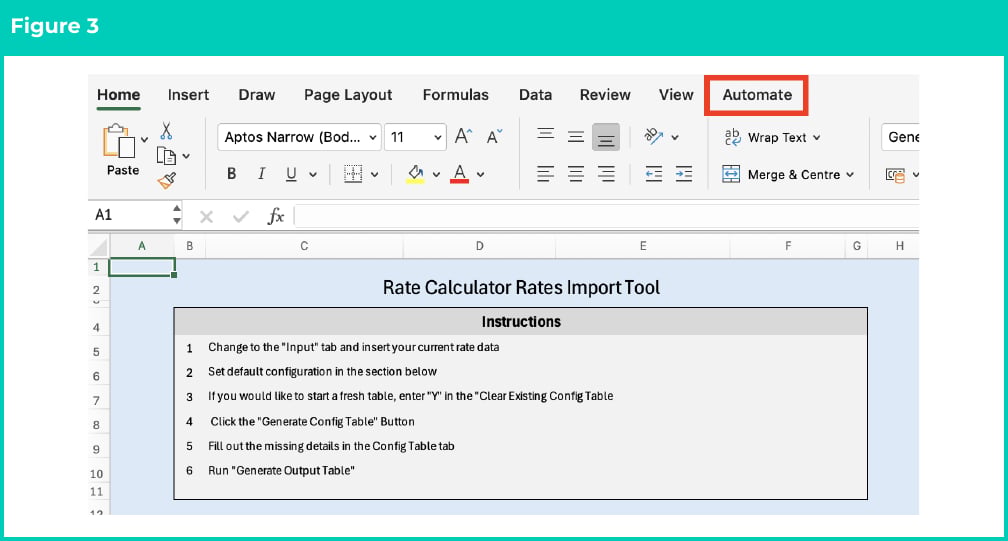Open the Automate tab
The image size is (1008, 541).
click(x=757, y=95)
